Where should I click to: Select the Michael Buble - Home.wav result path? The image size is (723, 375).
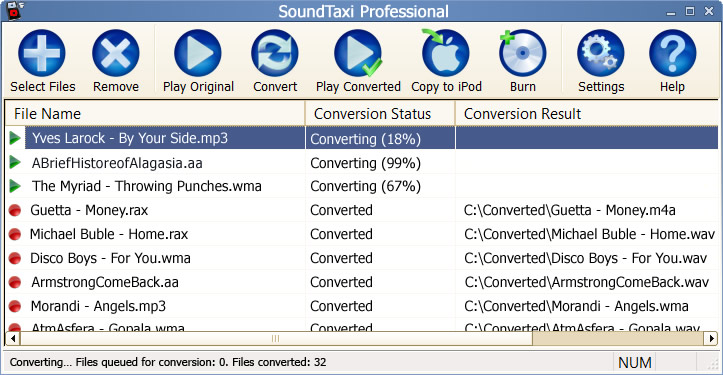[589, 234]
